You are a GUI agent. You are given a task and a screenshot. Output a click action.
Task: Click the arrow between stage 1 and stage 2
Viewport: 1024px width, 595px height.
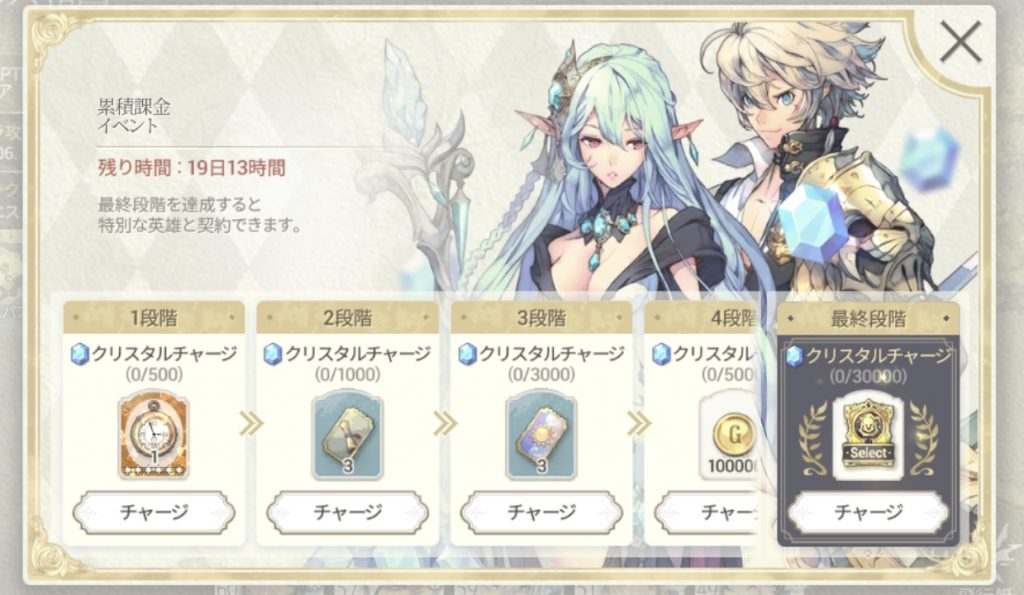pyautogui.click(x=251, y=423)
